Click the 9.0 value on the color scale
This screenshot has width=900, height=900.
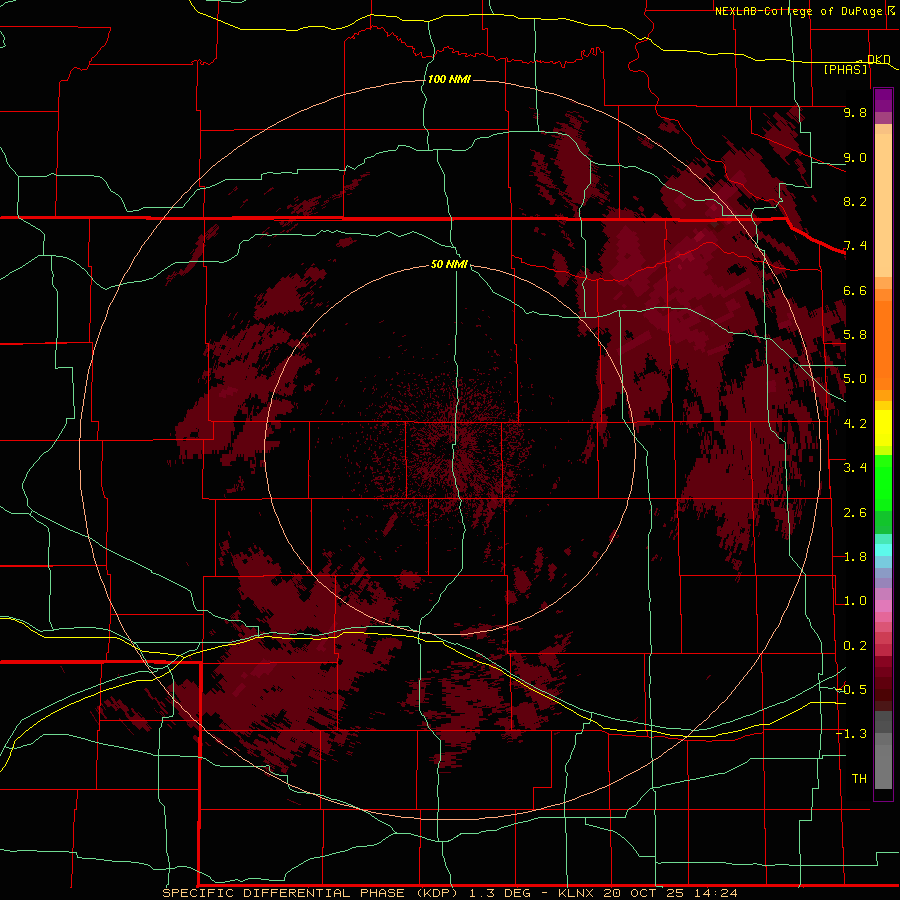(x=855, y=157)
